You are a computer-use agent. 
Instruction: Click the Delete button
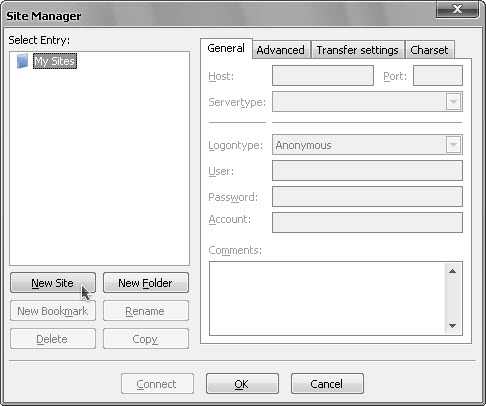53,339
